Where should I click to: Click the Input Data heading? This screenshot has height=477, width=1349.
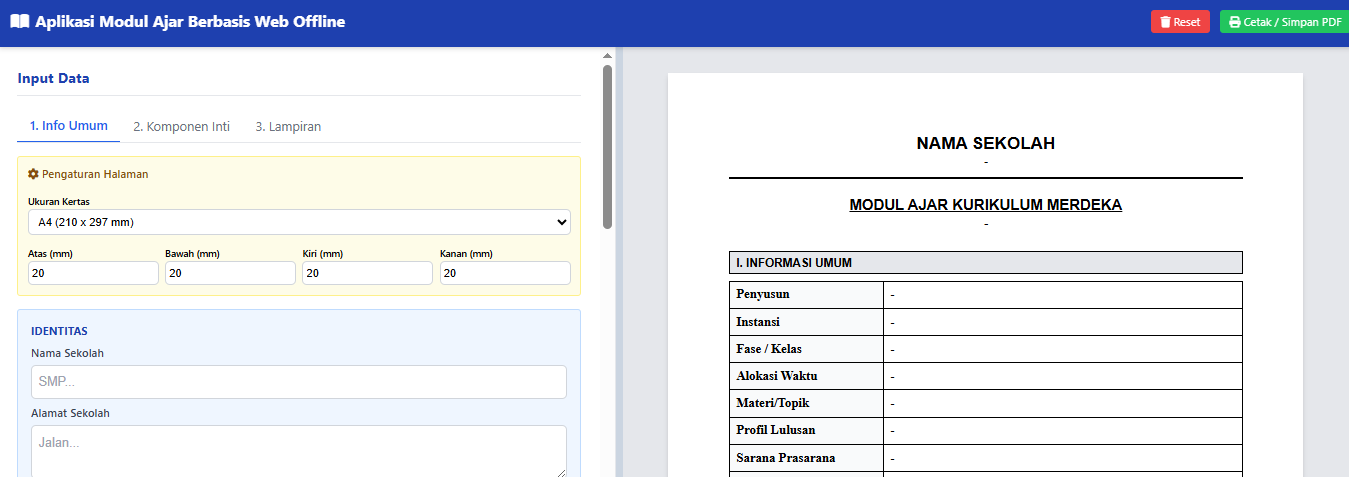click(53, 78)
